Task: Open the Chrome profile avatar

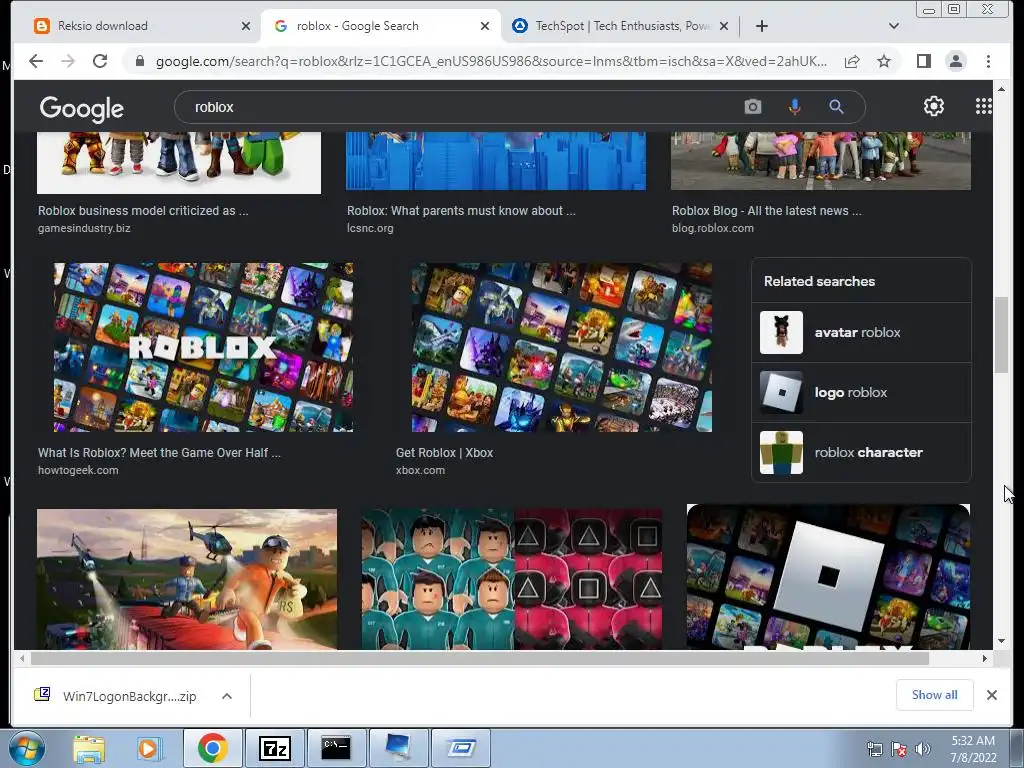Action: pos(955,61)
